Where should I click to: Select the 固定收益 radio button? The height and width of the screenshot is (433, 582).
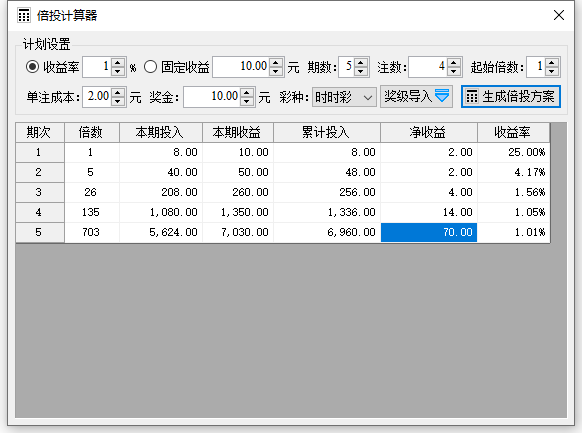(x=150, y=67)
